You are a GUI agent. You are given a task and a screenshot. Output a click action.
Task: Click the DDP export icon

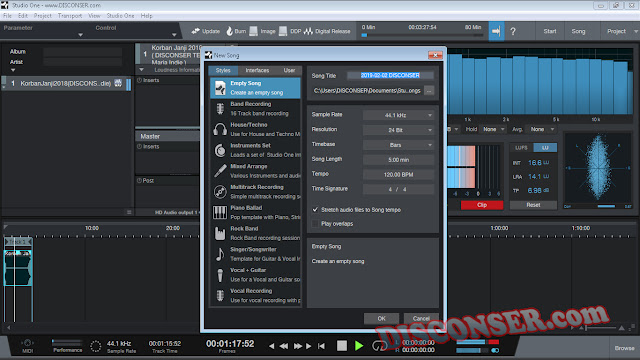[x=283, y=31]
